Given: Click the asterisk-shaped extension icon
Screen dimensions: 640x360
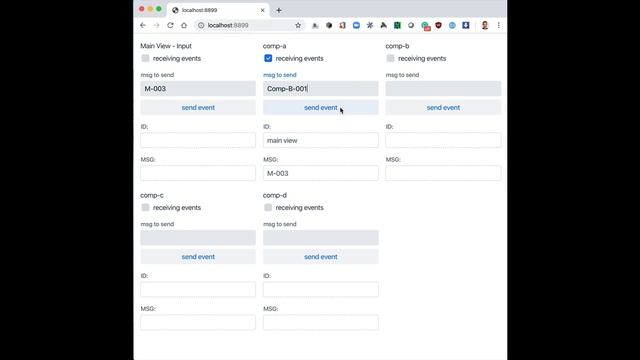Looking at the screenshot, I should pyautogui.click(x=370, y=25).
